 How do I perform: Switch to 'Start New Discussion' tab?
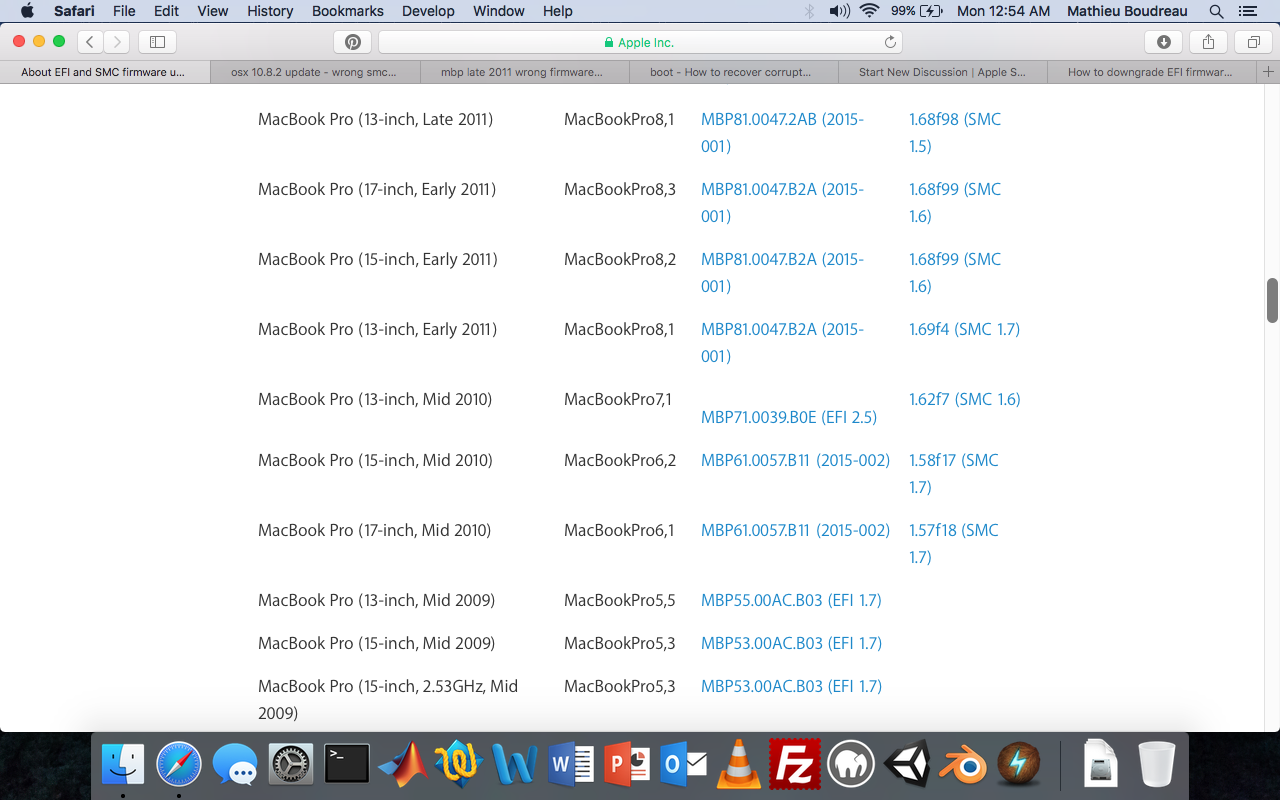pos(942,72)
